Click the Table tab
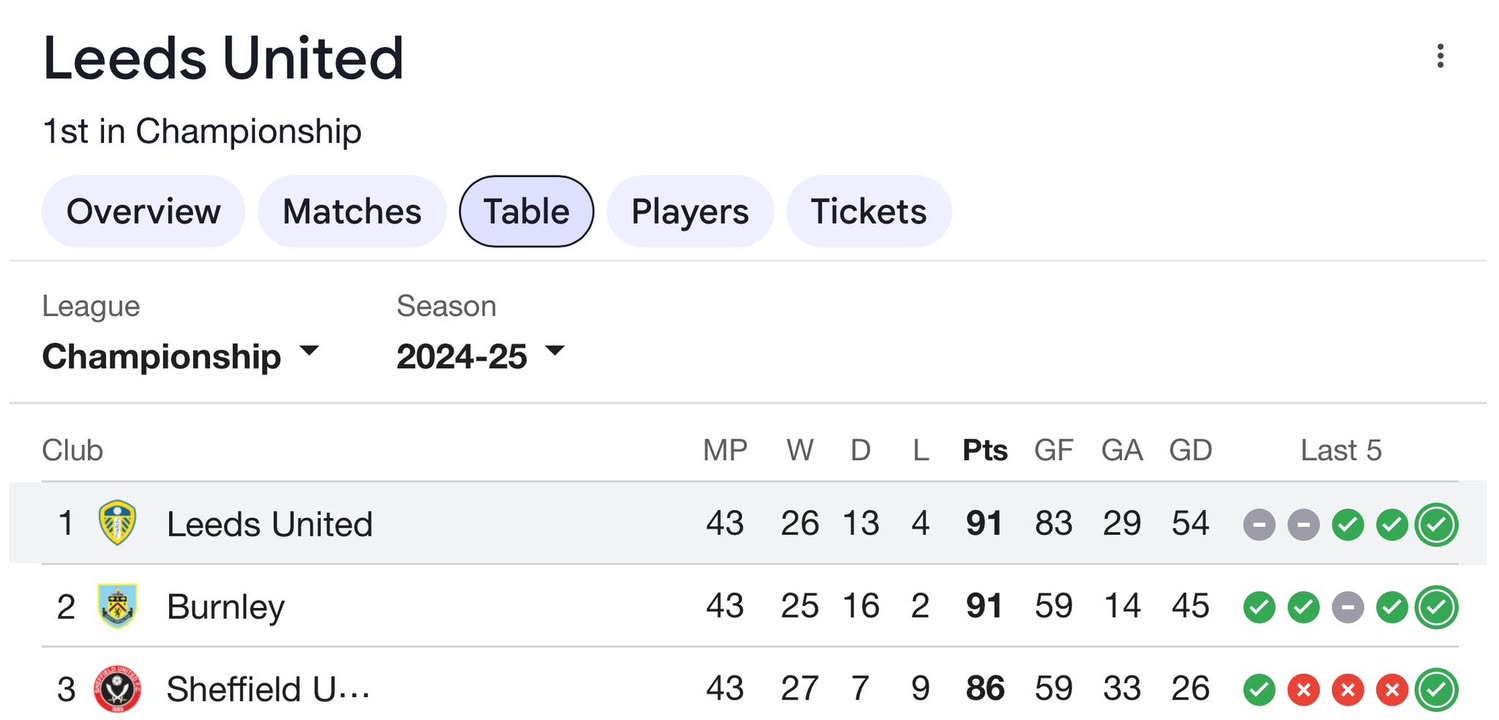The image size is (1499, 720). [x=526, y=211]
